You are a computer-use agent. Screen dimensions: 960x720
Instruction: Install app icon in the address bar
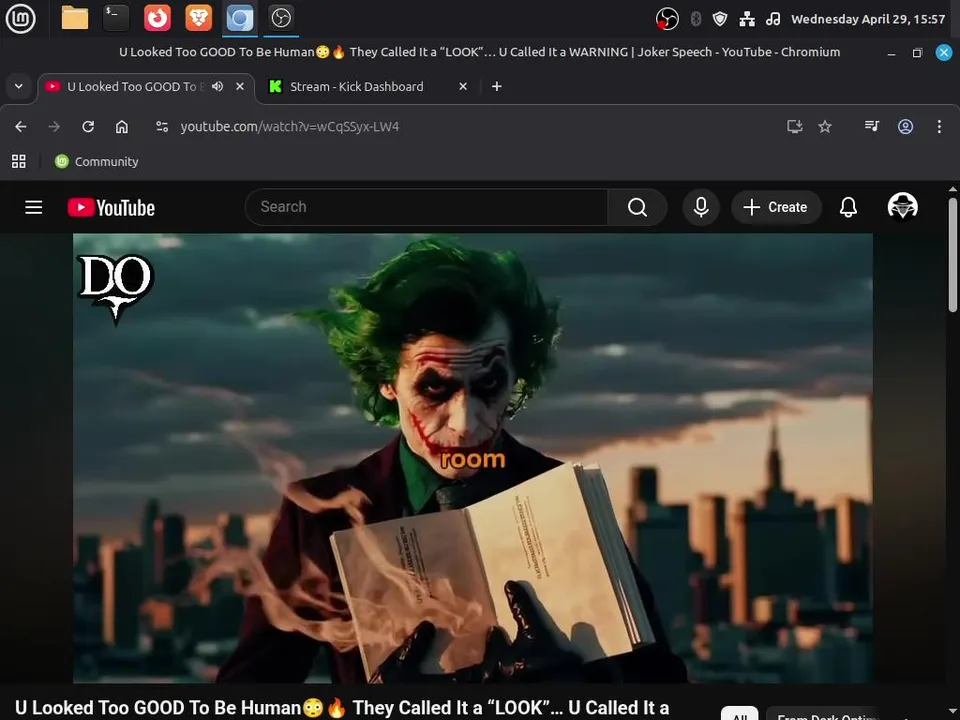click(x=795, y=126)
